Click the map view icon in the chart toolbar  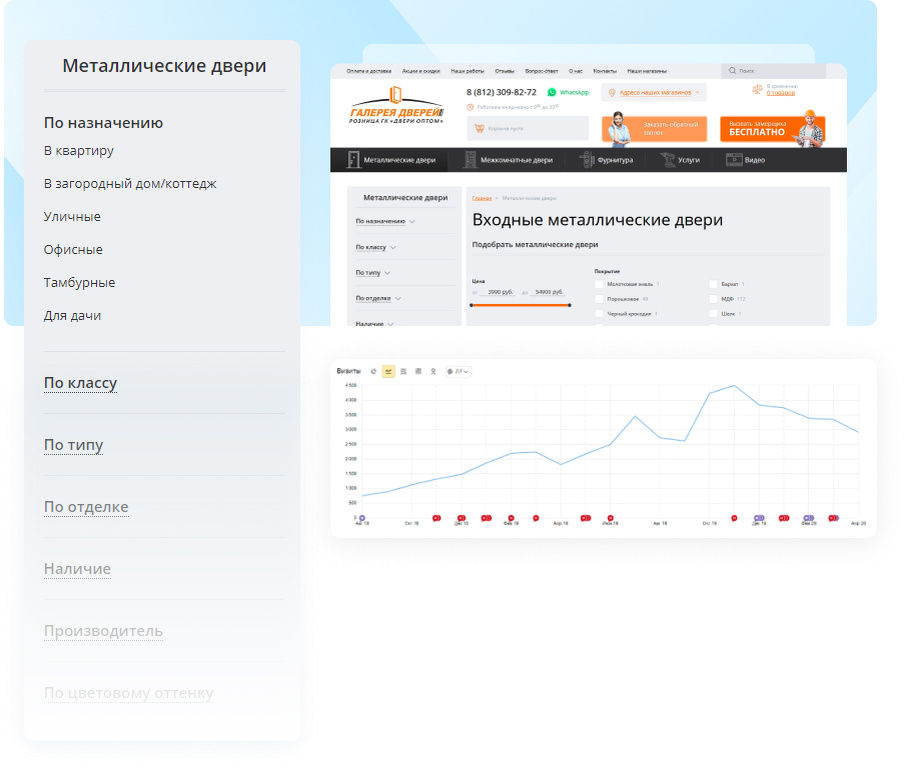433,371
